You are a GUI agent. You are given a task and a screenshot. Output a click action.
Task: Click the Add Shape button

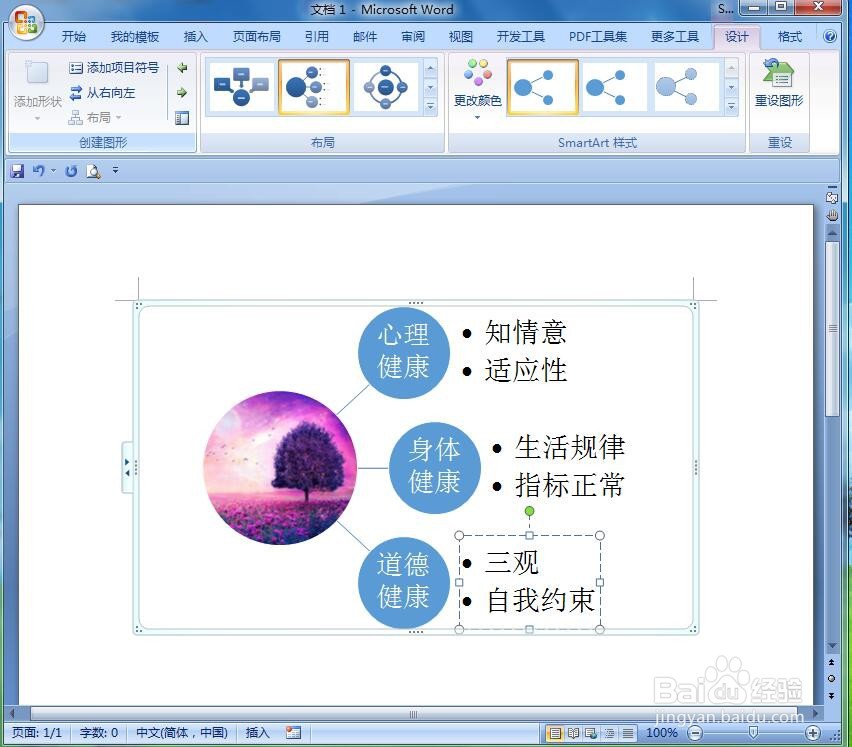click(37, 91)
